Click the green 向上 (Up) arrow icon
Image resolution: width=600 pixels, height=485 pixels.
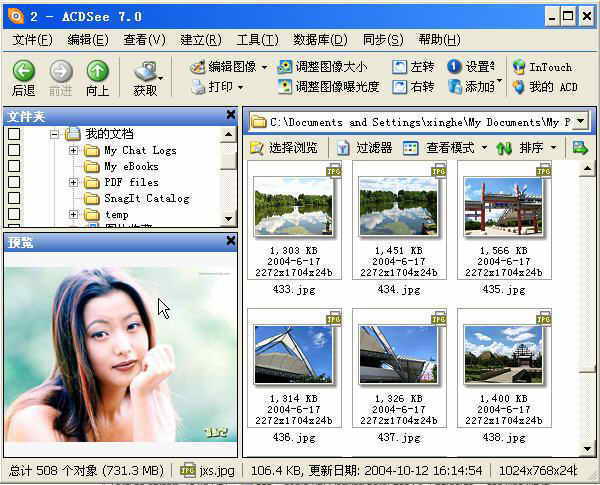pos(97,70)
